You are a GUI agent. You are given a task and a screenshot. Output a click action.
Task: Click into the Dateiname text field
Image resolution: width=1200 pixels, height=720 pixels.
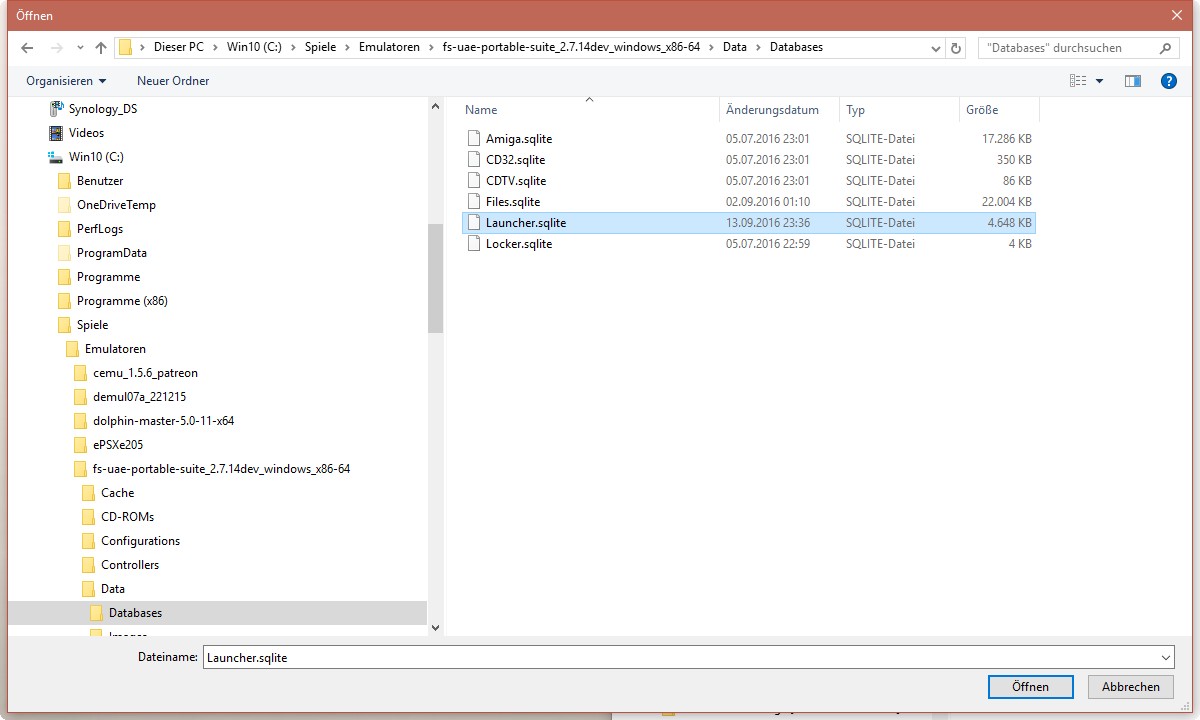point(680,658)
